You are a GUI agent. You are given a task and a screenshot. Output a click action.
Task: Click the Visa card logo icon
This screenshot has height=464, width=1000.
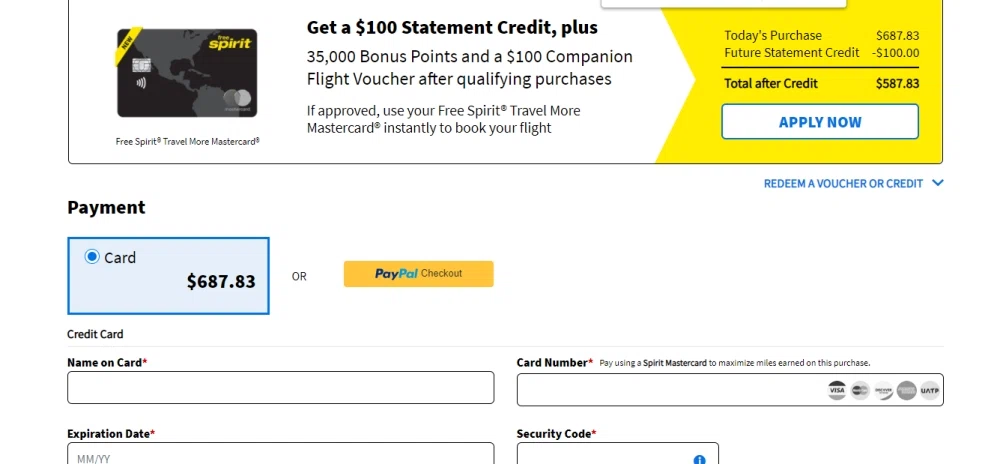[x=837, y=390]
